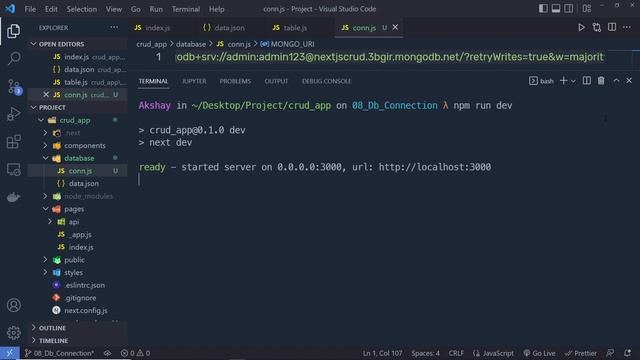This screenshot has height=360, width=640.
Task: Open the Selection menu
Action: click(82, 9)
